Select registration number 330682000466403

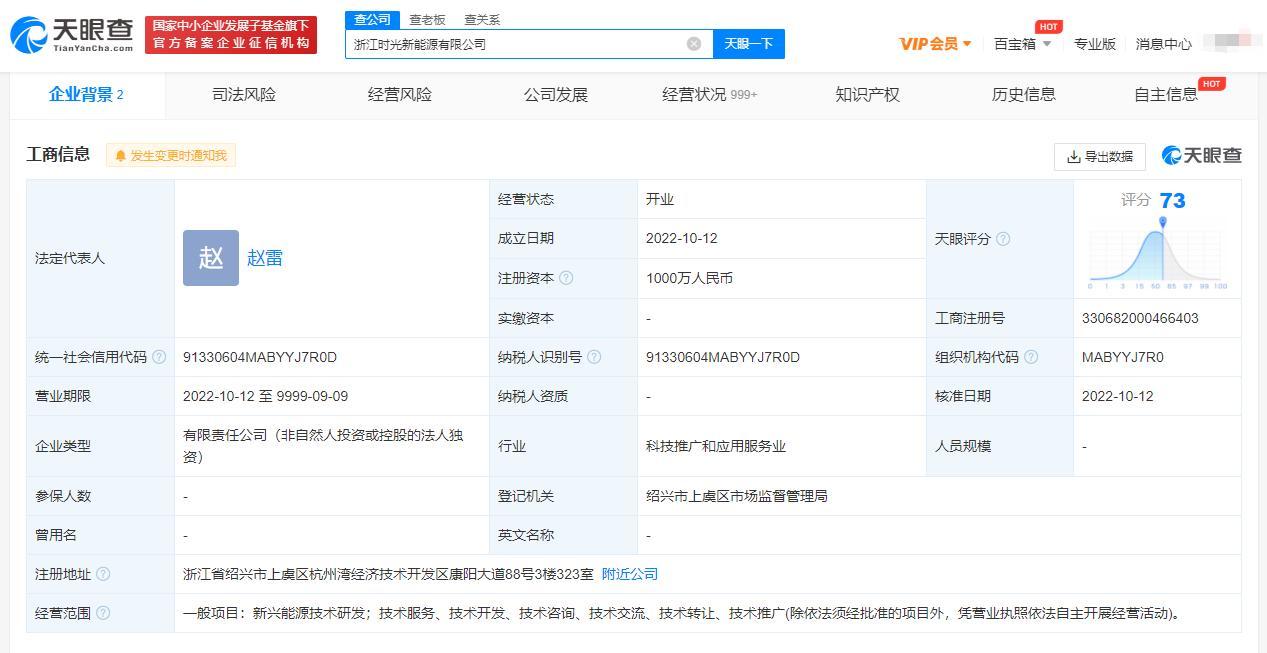[1140, 318]
